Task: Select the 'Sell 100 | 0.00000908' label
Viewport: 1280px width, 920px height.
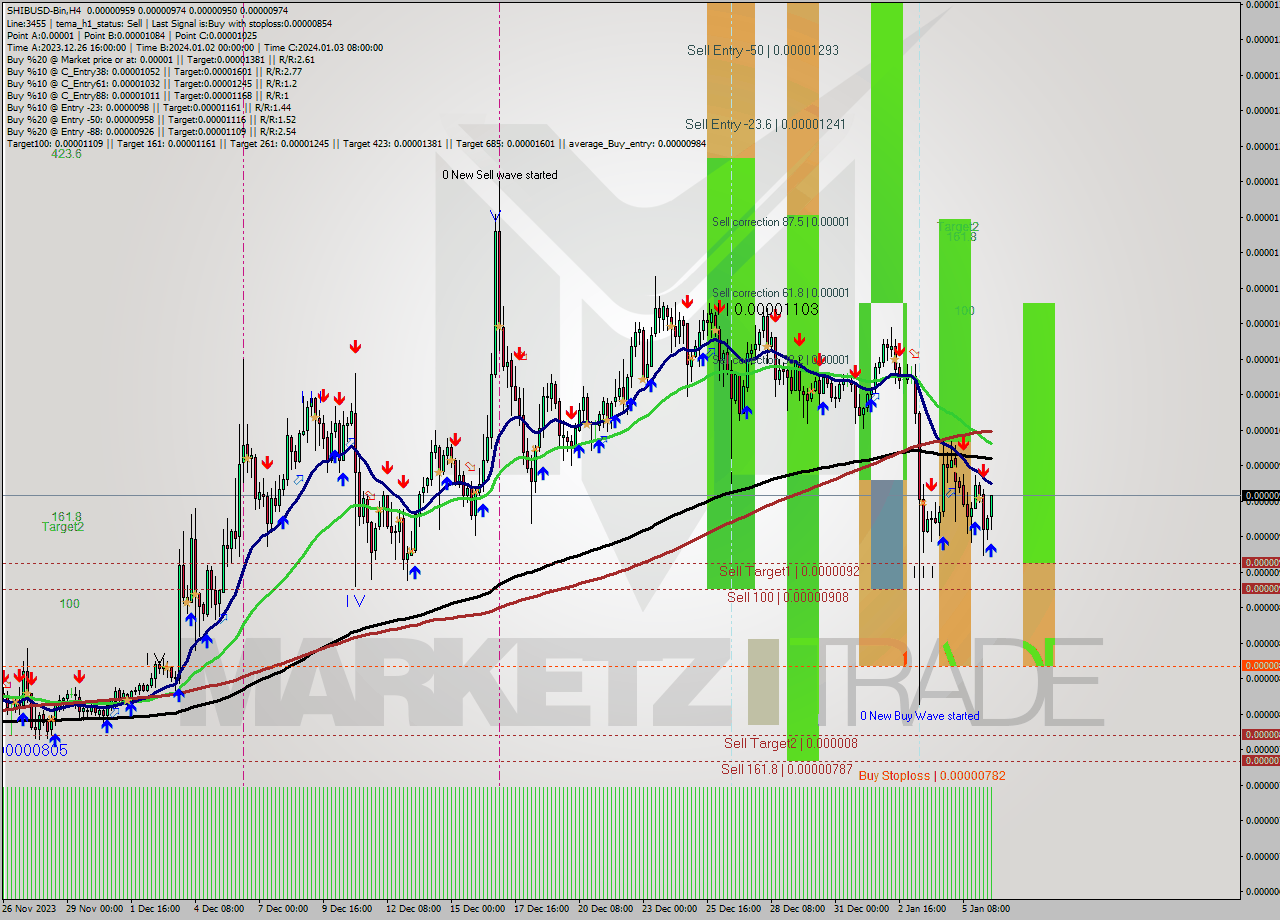Action: [788, 597]
